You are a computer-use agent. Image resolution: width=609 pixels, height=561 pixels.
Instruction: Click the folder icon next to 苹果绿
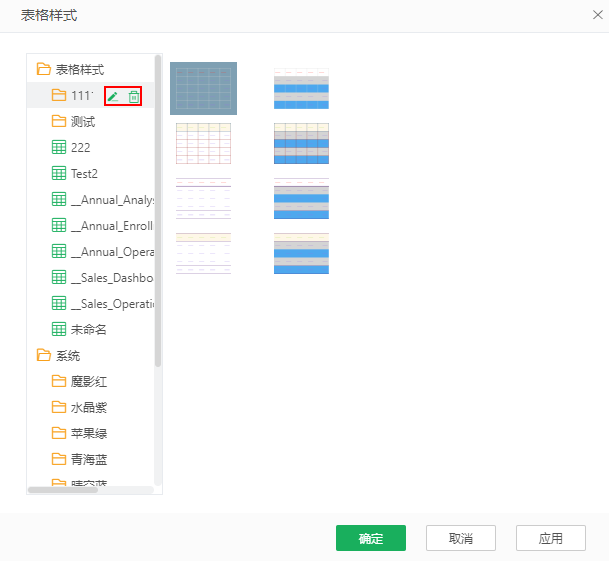59,433
